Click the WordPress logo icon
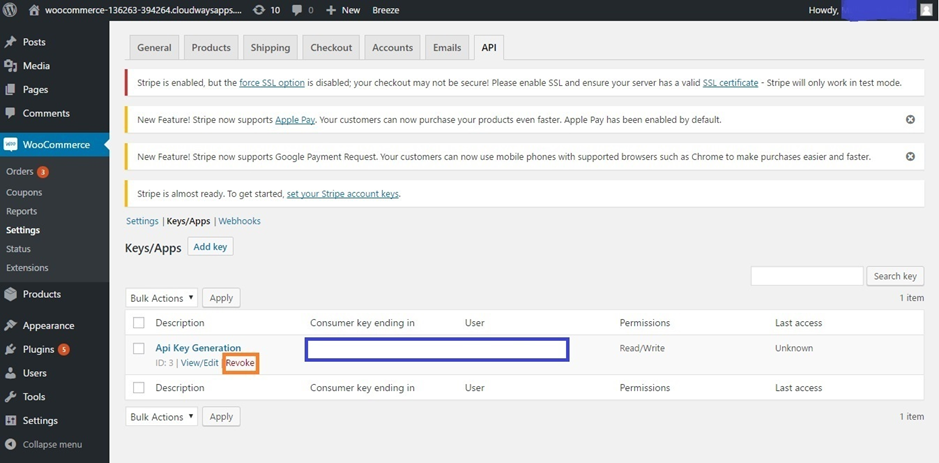939x463 pixels. (x=10, y=10)
